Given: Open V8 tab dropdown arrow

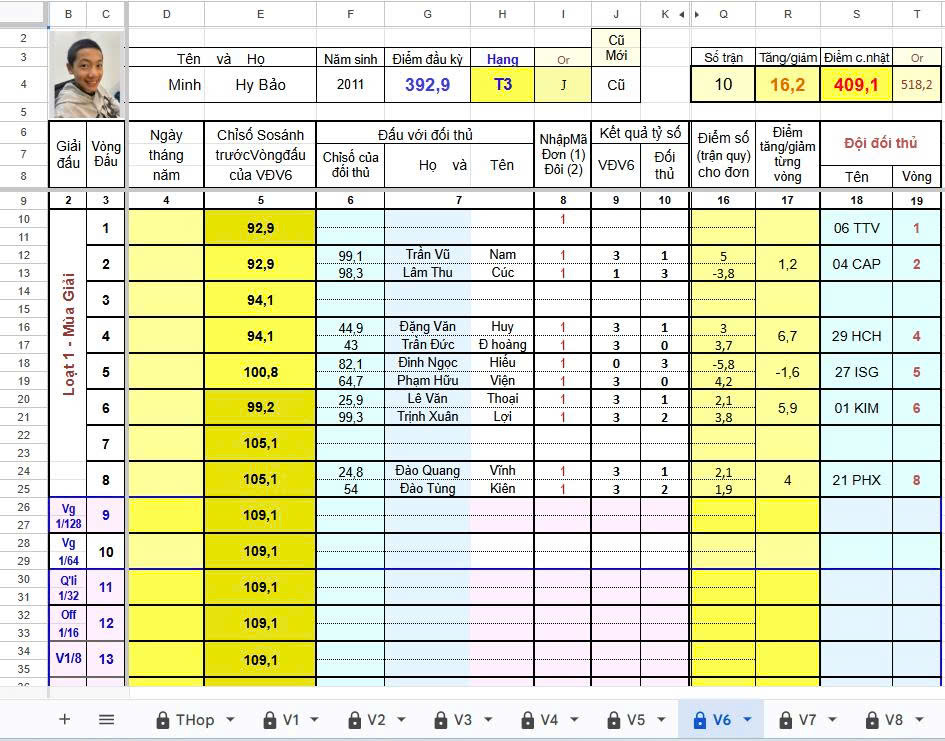Looking at the screenshot, I should coord(919,719).
